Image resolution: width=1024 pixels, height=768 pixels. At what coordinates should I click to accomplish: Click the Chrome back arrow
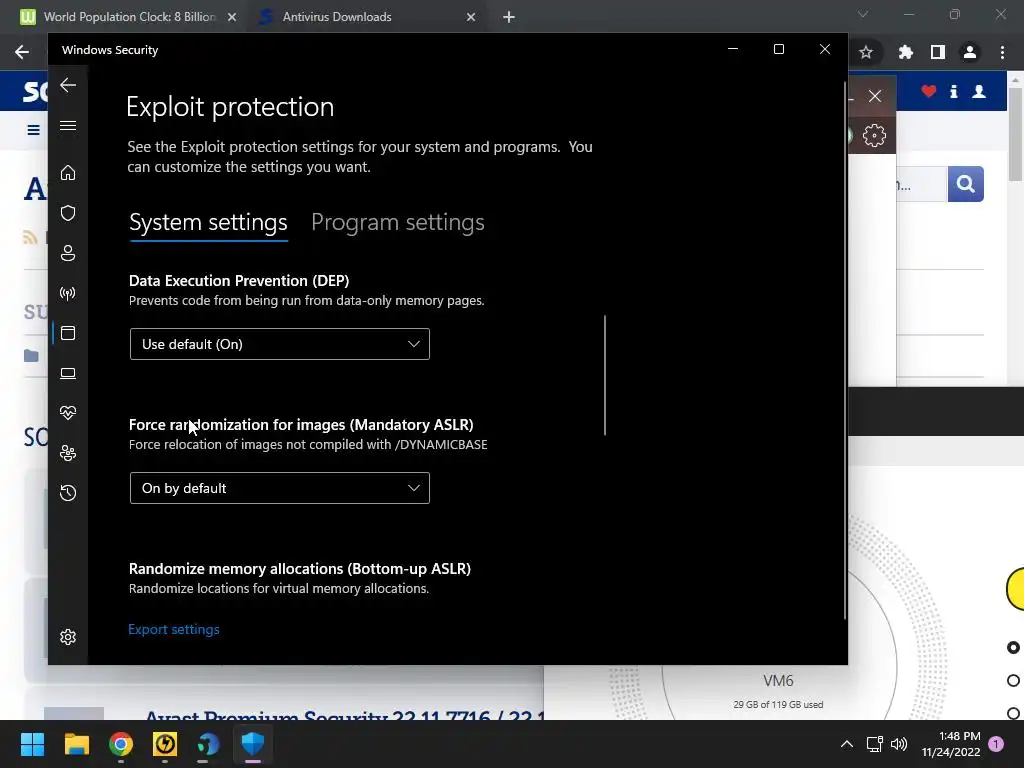[x=22, y=52]
